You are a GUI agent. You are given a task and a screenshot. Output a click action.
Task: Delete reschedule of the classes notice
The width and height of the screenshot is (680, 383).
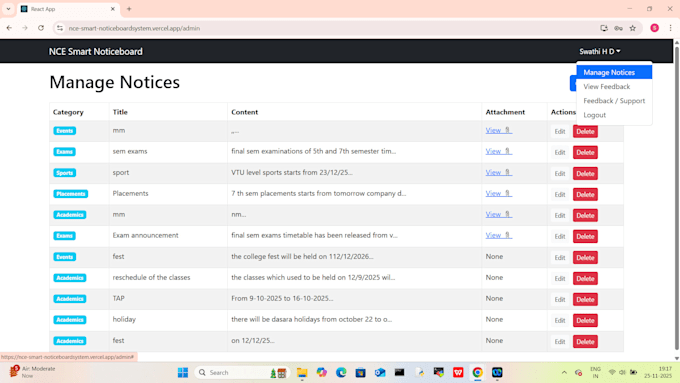coord(585,278)
